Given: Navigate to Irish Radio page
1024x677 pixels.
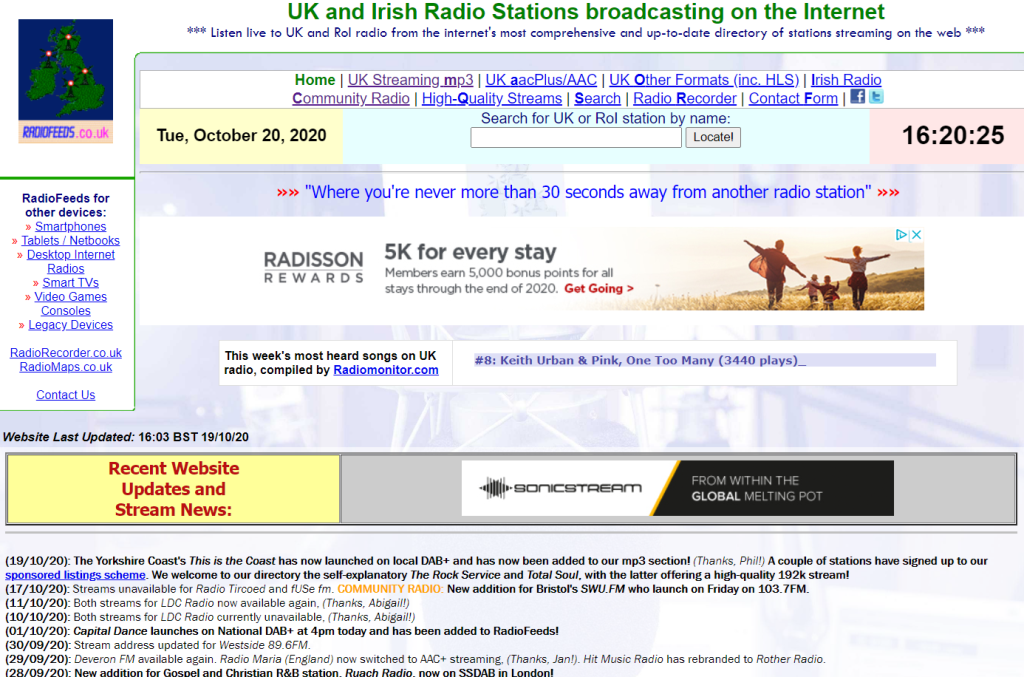Looking at the screenshot, I should point(846,80).
